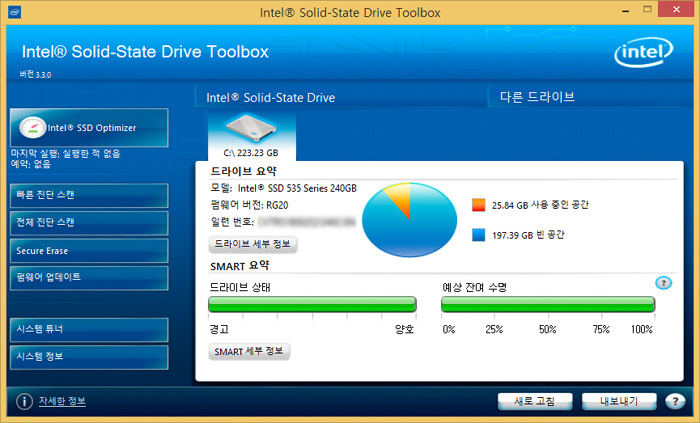The image size is (700, 423).
Task: Click the 25.84 GB 사용 중인 공간 text
Action: (540, 205)
